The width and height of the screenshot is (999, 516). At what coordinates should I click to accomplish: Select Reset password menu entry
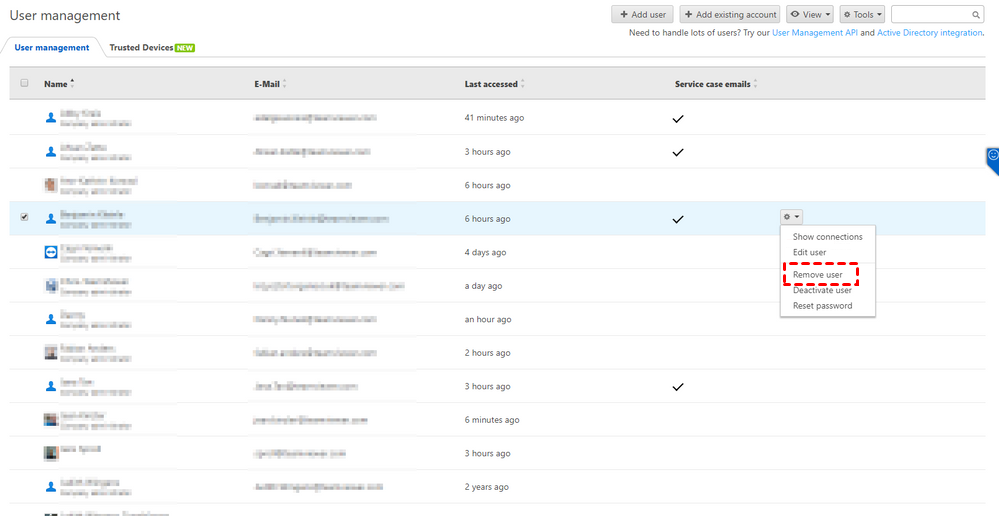click(x=822, y=306)
